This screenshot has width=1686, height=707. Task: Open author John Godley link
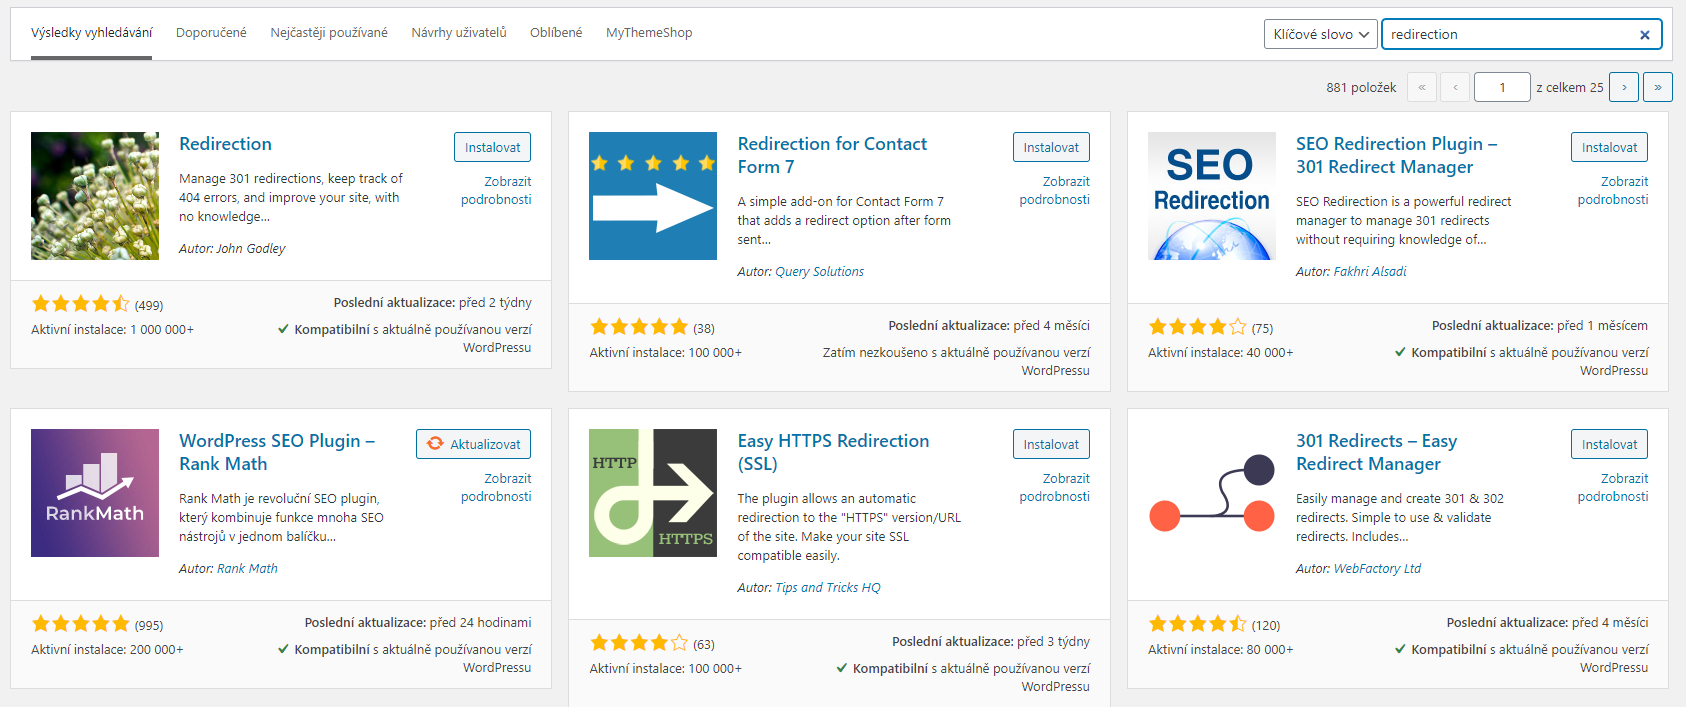coord(251,248)
